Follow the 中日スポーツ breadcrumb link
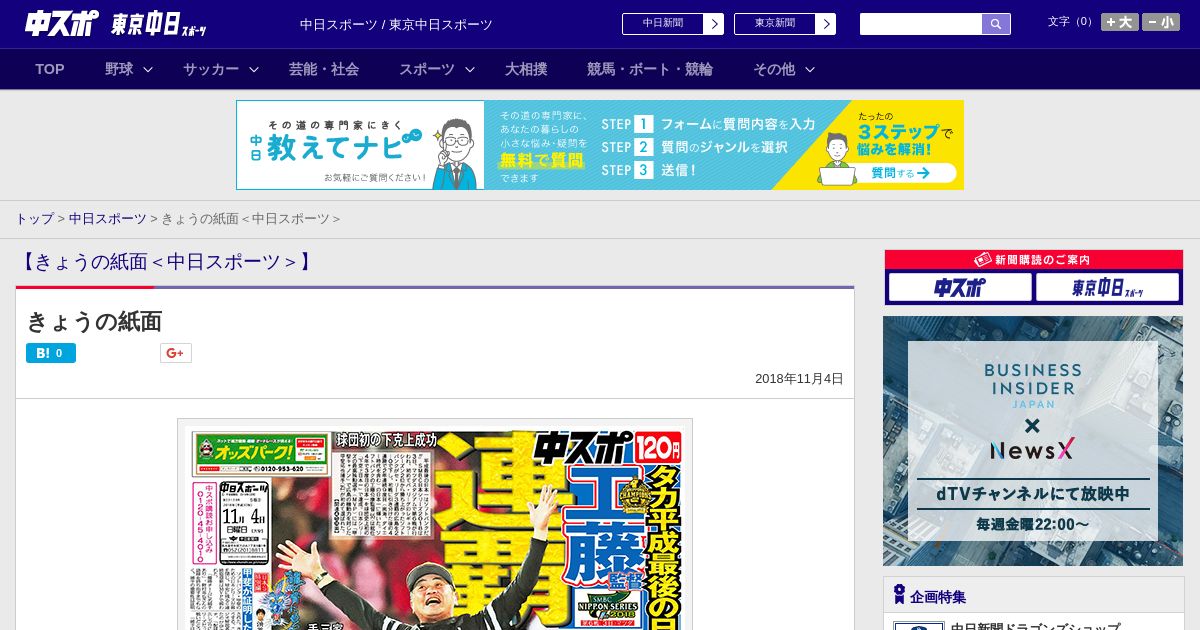The width and height of the screenshot is (1200, 630). click(x=108, y=218)
